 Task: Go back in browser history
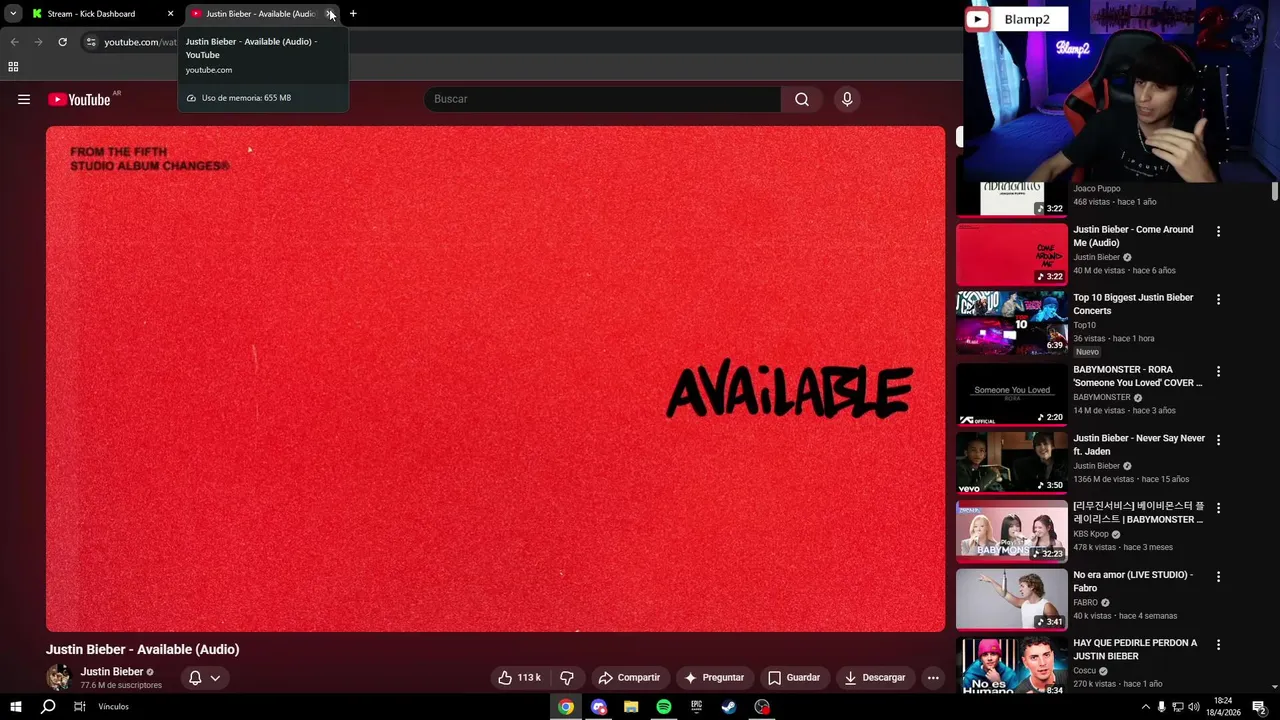(14, 42)
